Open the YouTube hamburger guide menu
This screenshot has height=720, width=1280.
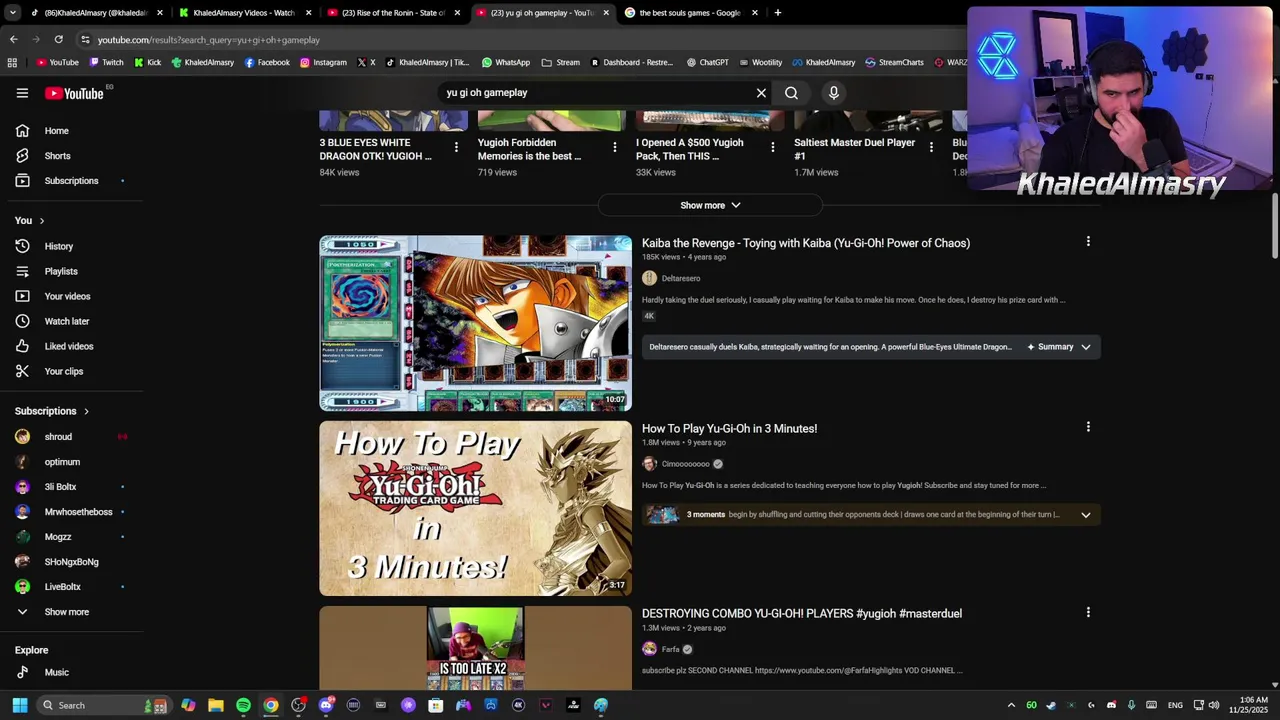(x=22, y=93)
